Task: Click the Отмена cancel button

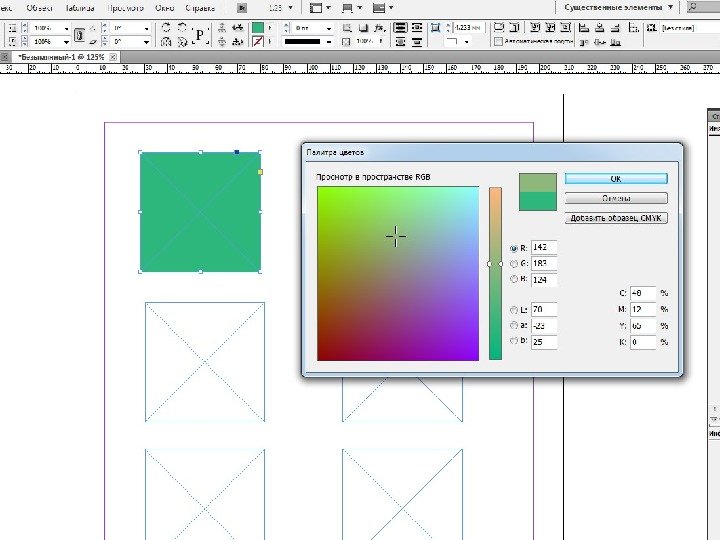Action: [616, 198]
